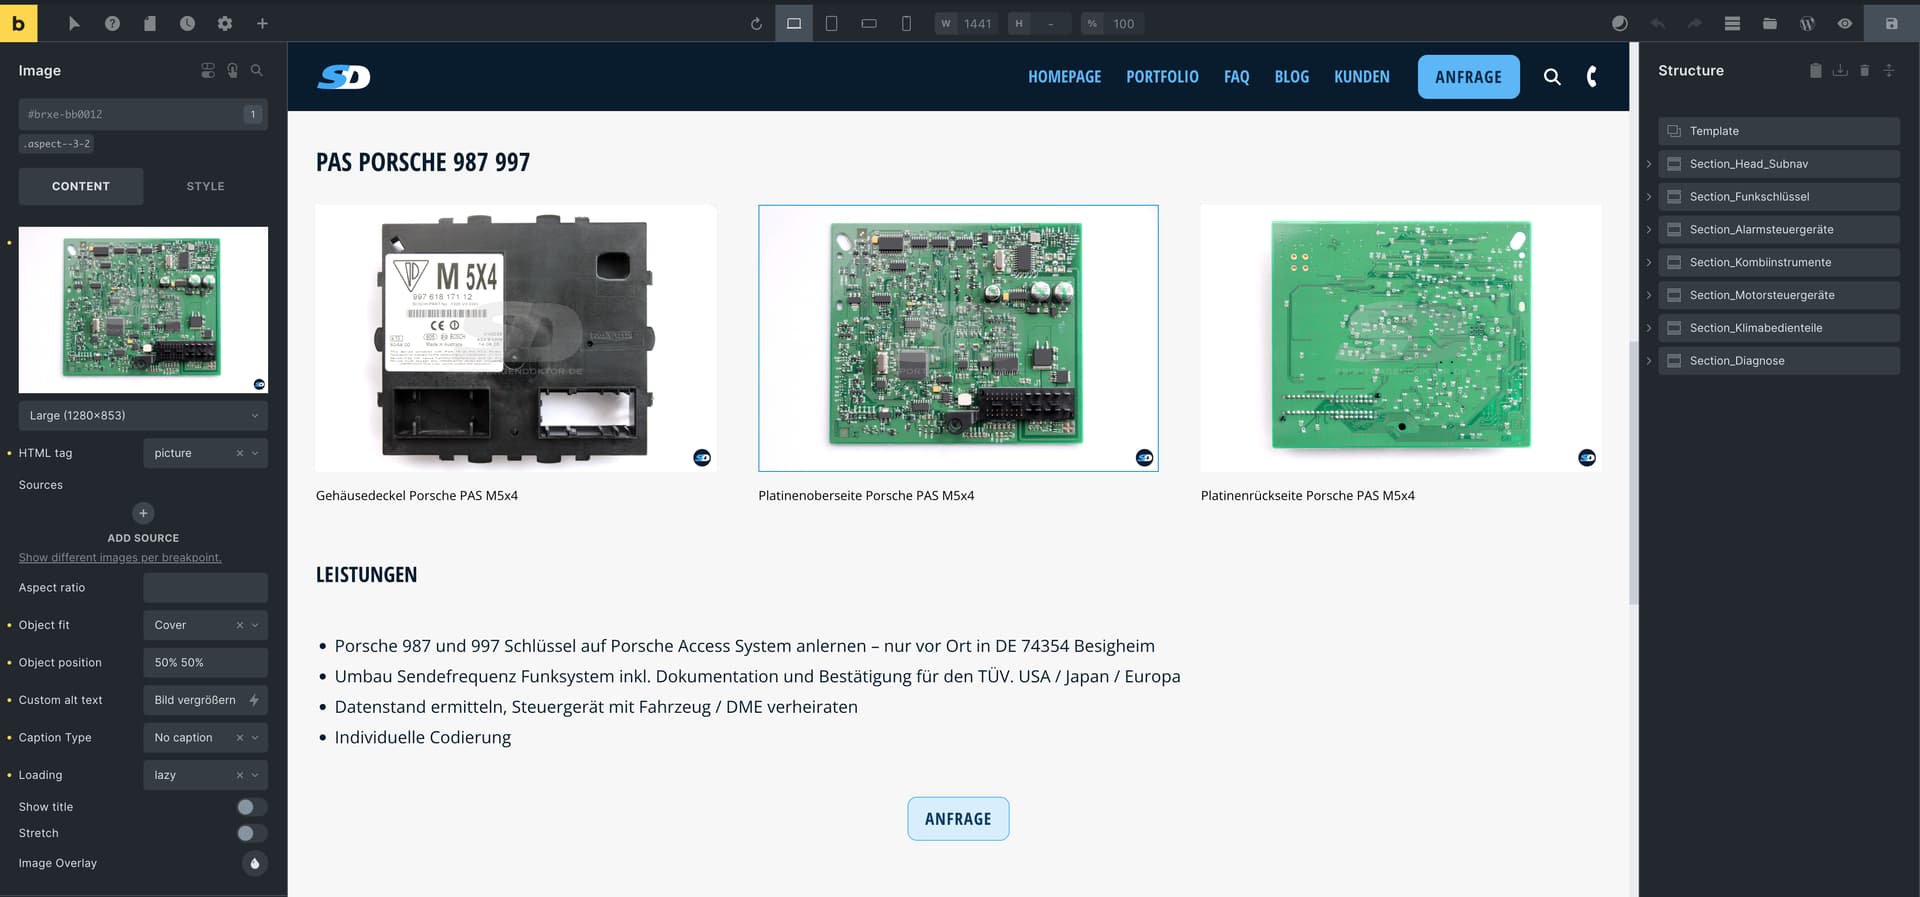The height and width of the screenshot is (897, 1920).
Task: Click the Aspect ratio input field
Action: (205, 587)
